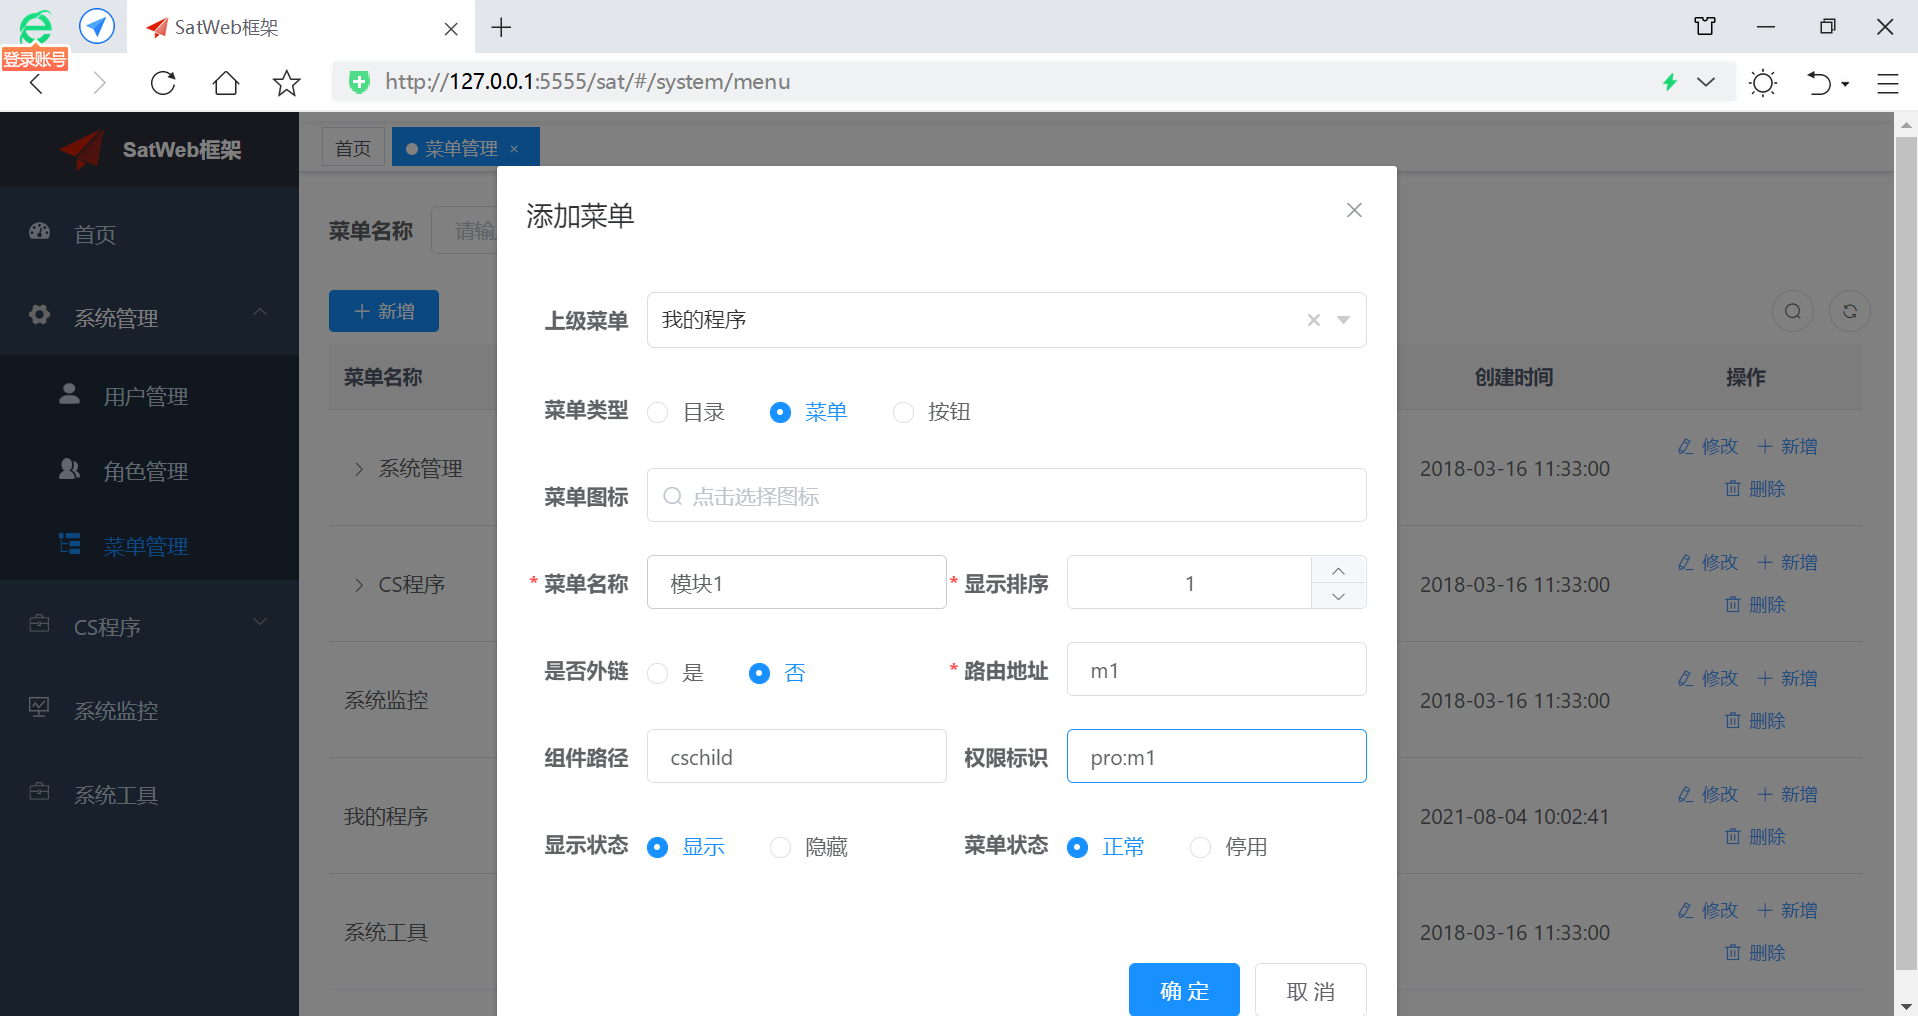Refresh the menu table

pos(1850,311)
